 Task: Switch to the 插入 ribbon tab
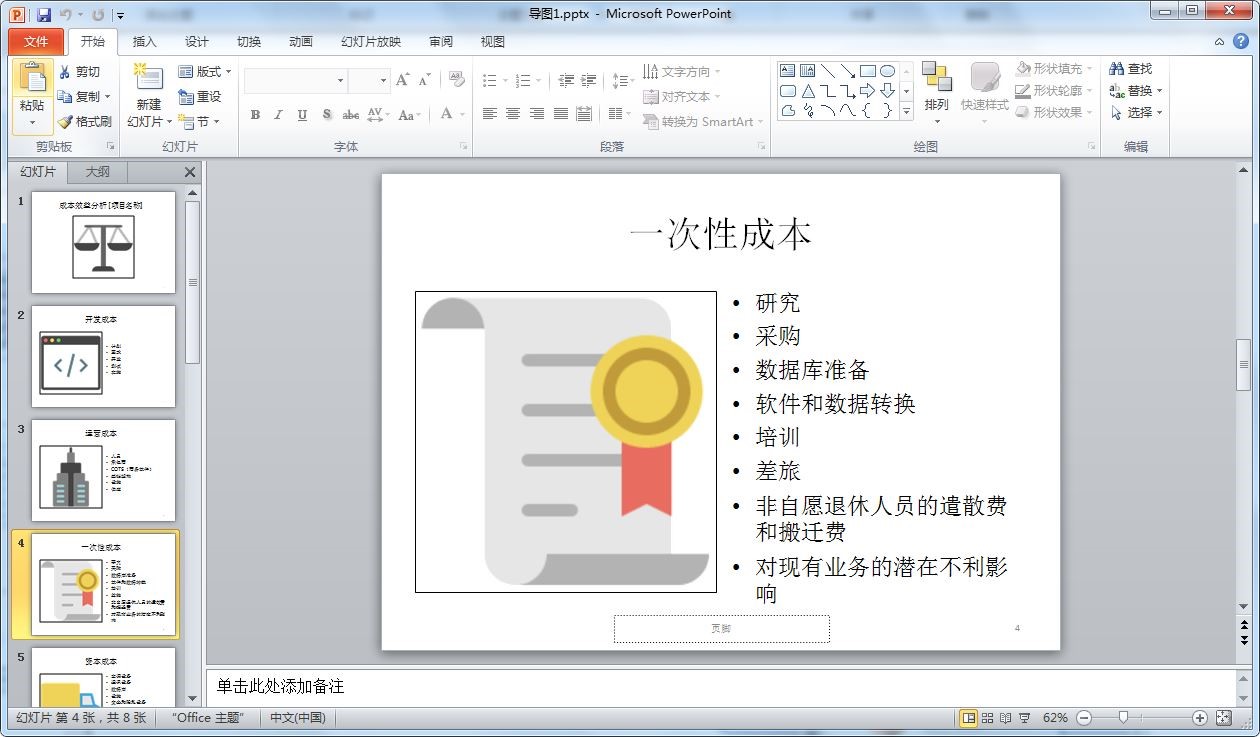click(x=143, y=41)
